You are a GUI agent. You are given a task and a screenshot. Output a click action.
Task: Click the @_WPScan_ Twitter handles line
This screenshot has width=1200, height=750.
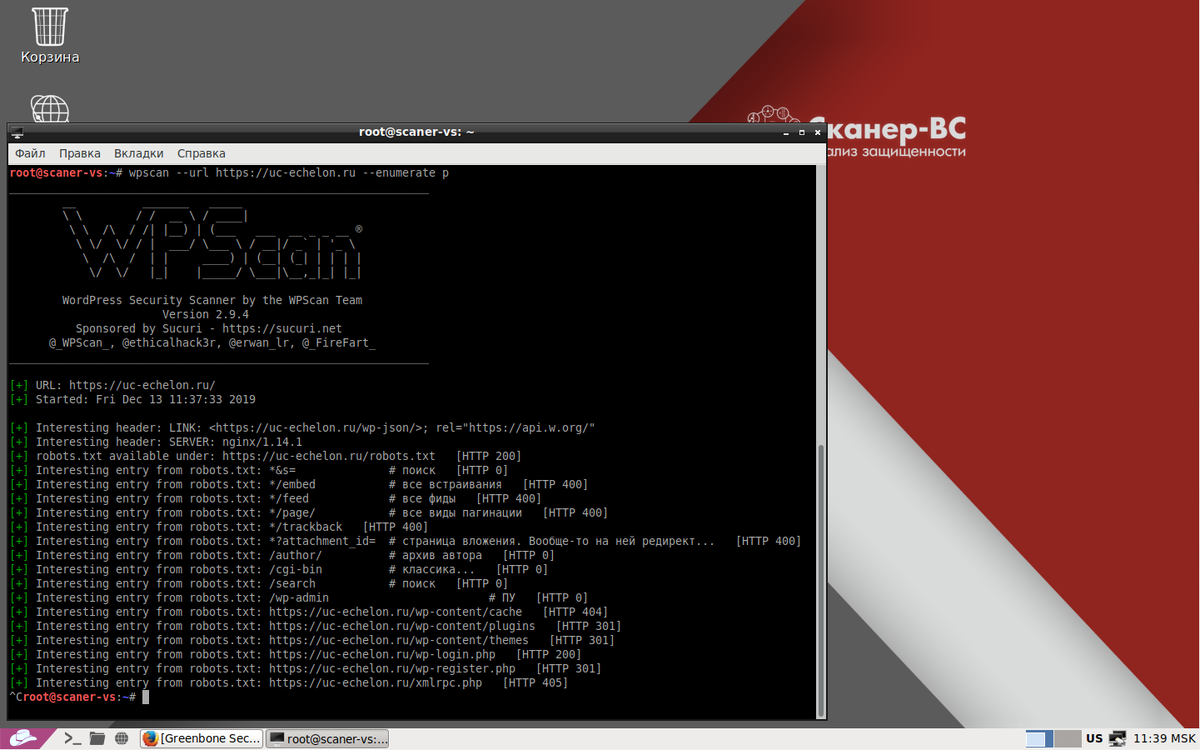(x=212, y=342)
